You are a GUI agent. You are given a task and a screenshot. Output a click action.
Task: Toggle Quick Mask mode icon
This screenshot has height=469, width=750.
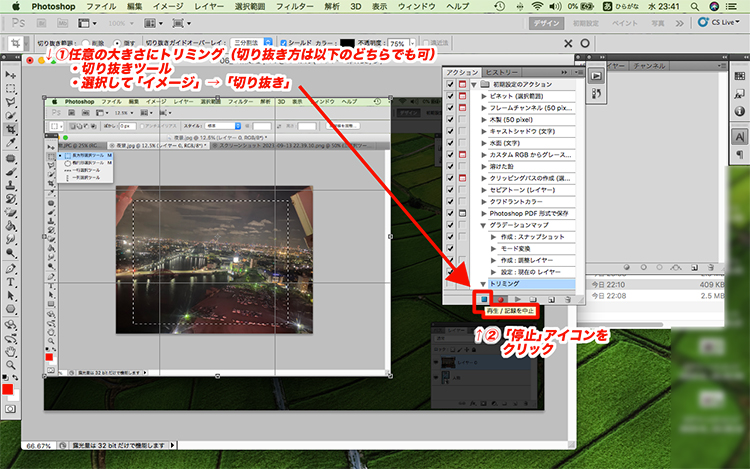(x=11, y=409)
